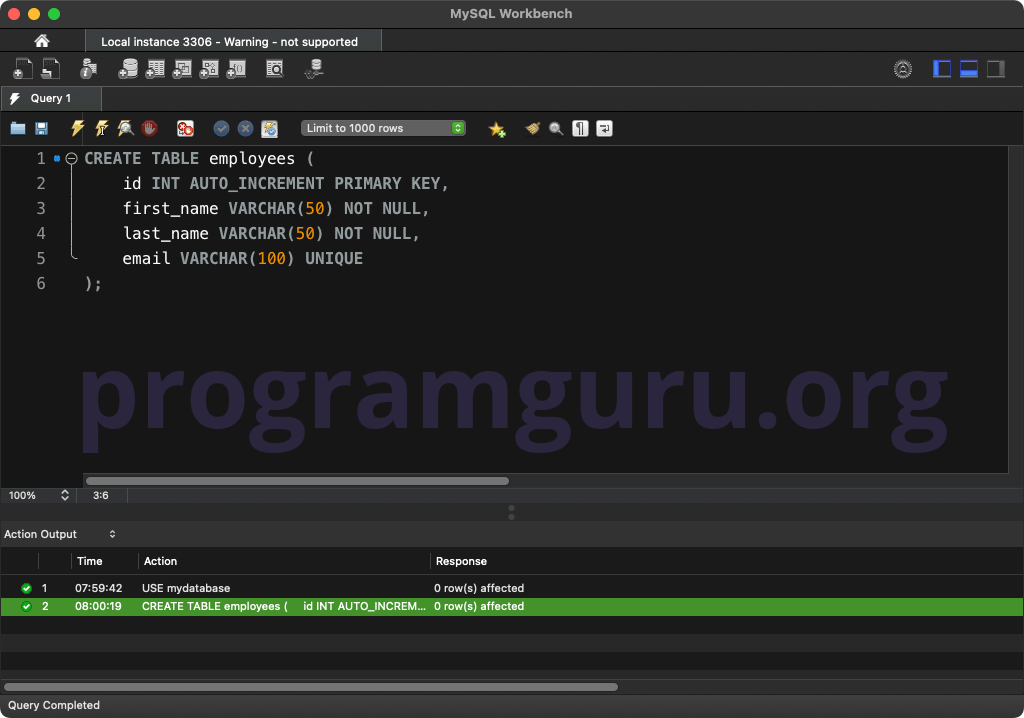
Task: Click success icon of row 2
Action: 26,606
